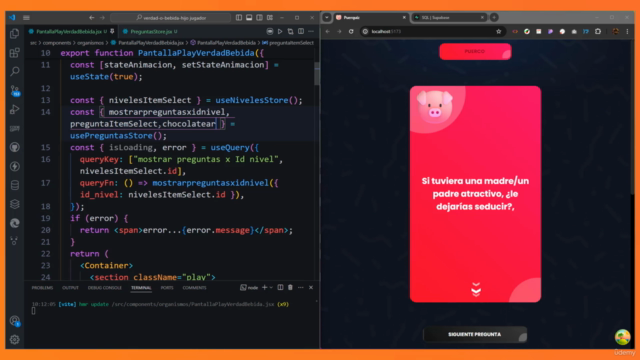The width and height of the screenshot is (640, 360).
Task: Open the Thunder Client lightning icon
Action: click(x=15, y=166)
